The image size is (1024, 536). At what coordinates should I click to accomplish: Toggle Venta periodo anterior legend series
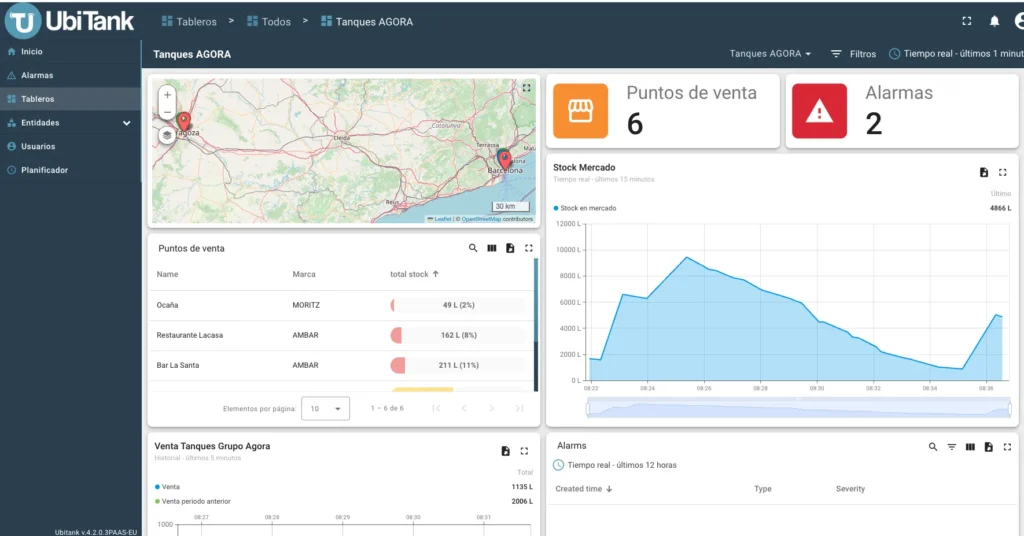[x=195, y=501]
